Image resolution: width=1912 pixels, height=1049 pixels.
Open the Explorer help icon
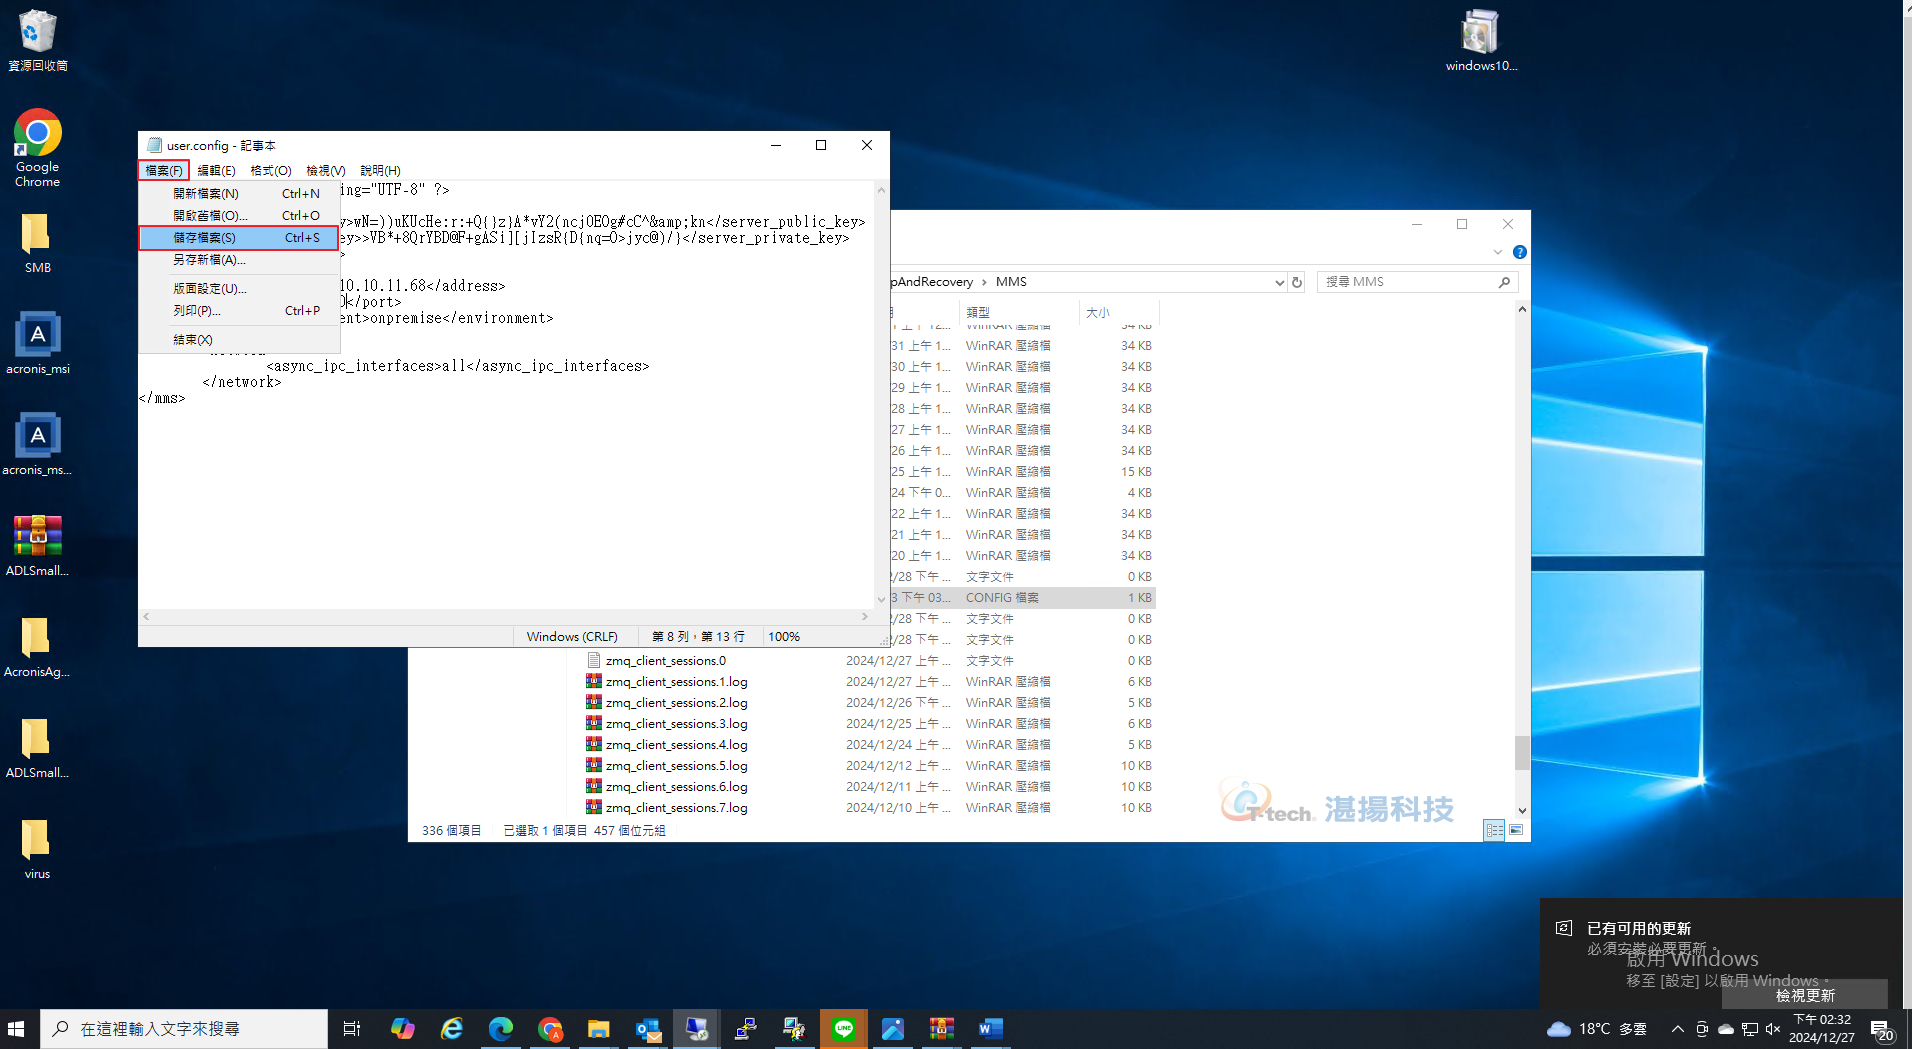click(x=1519, y=253)
